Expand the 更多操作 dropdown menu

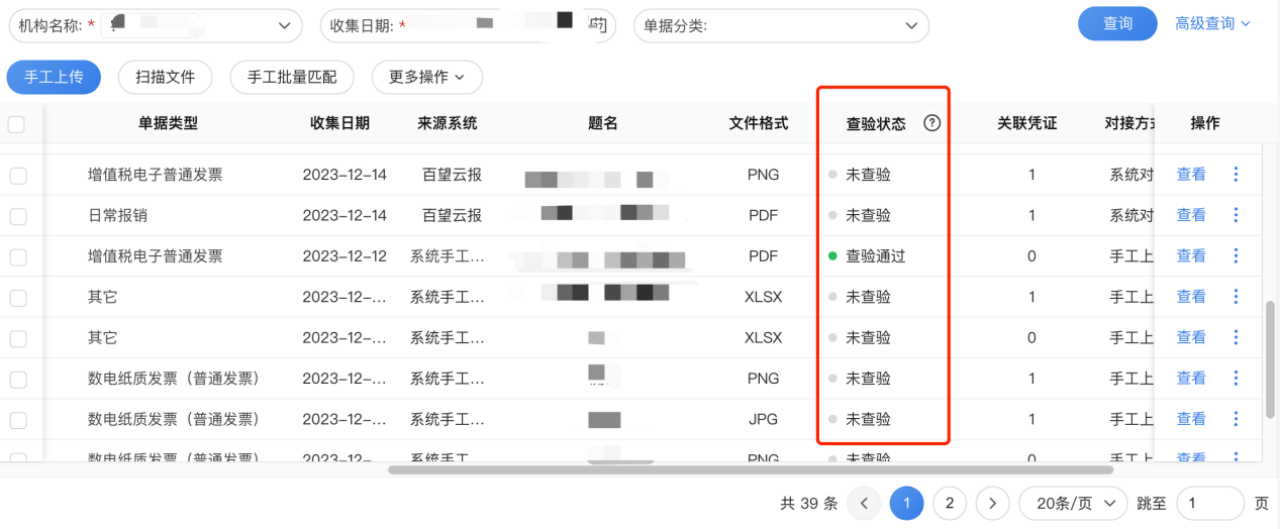[427, 76]
